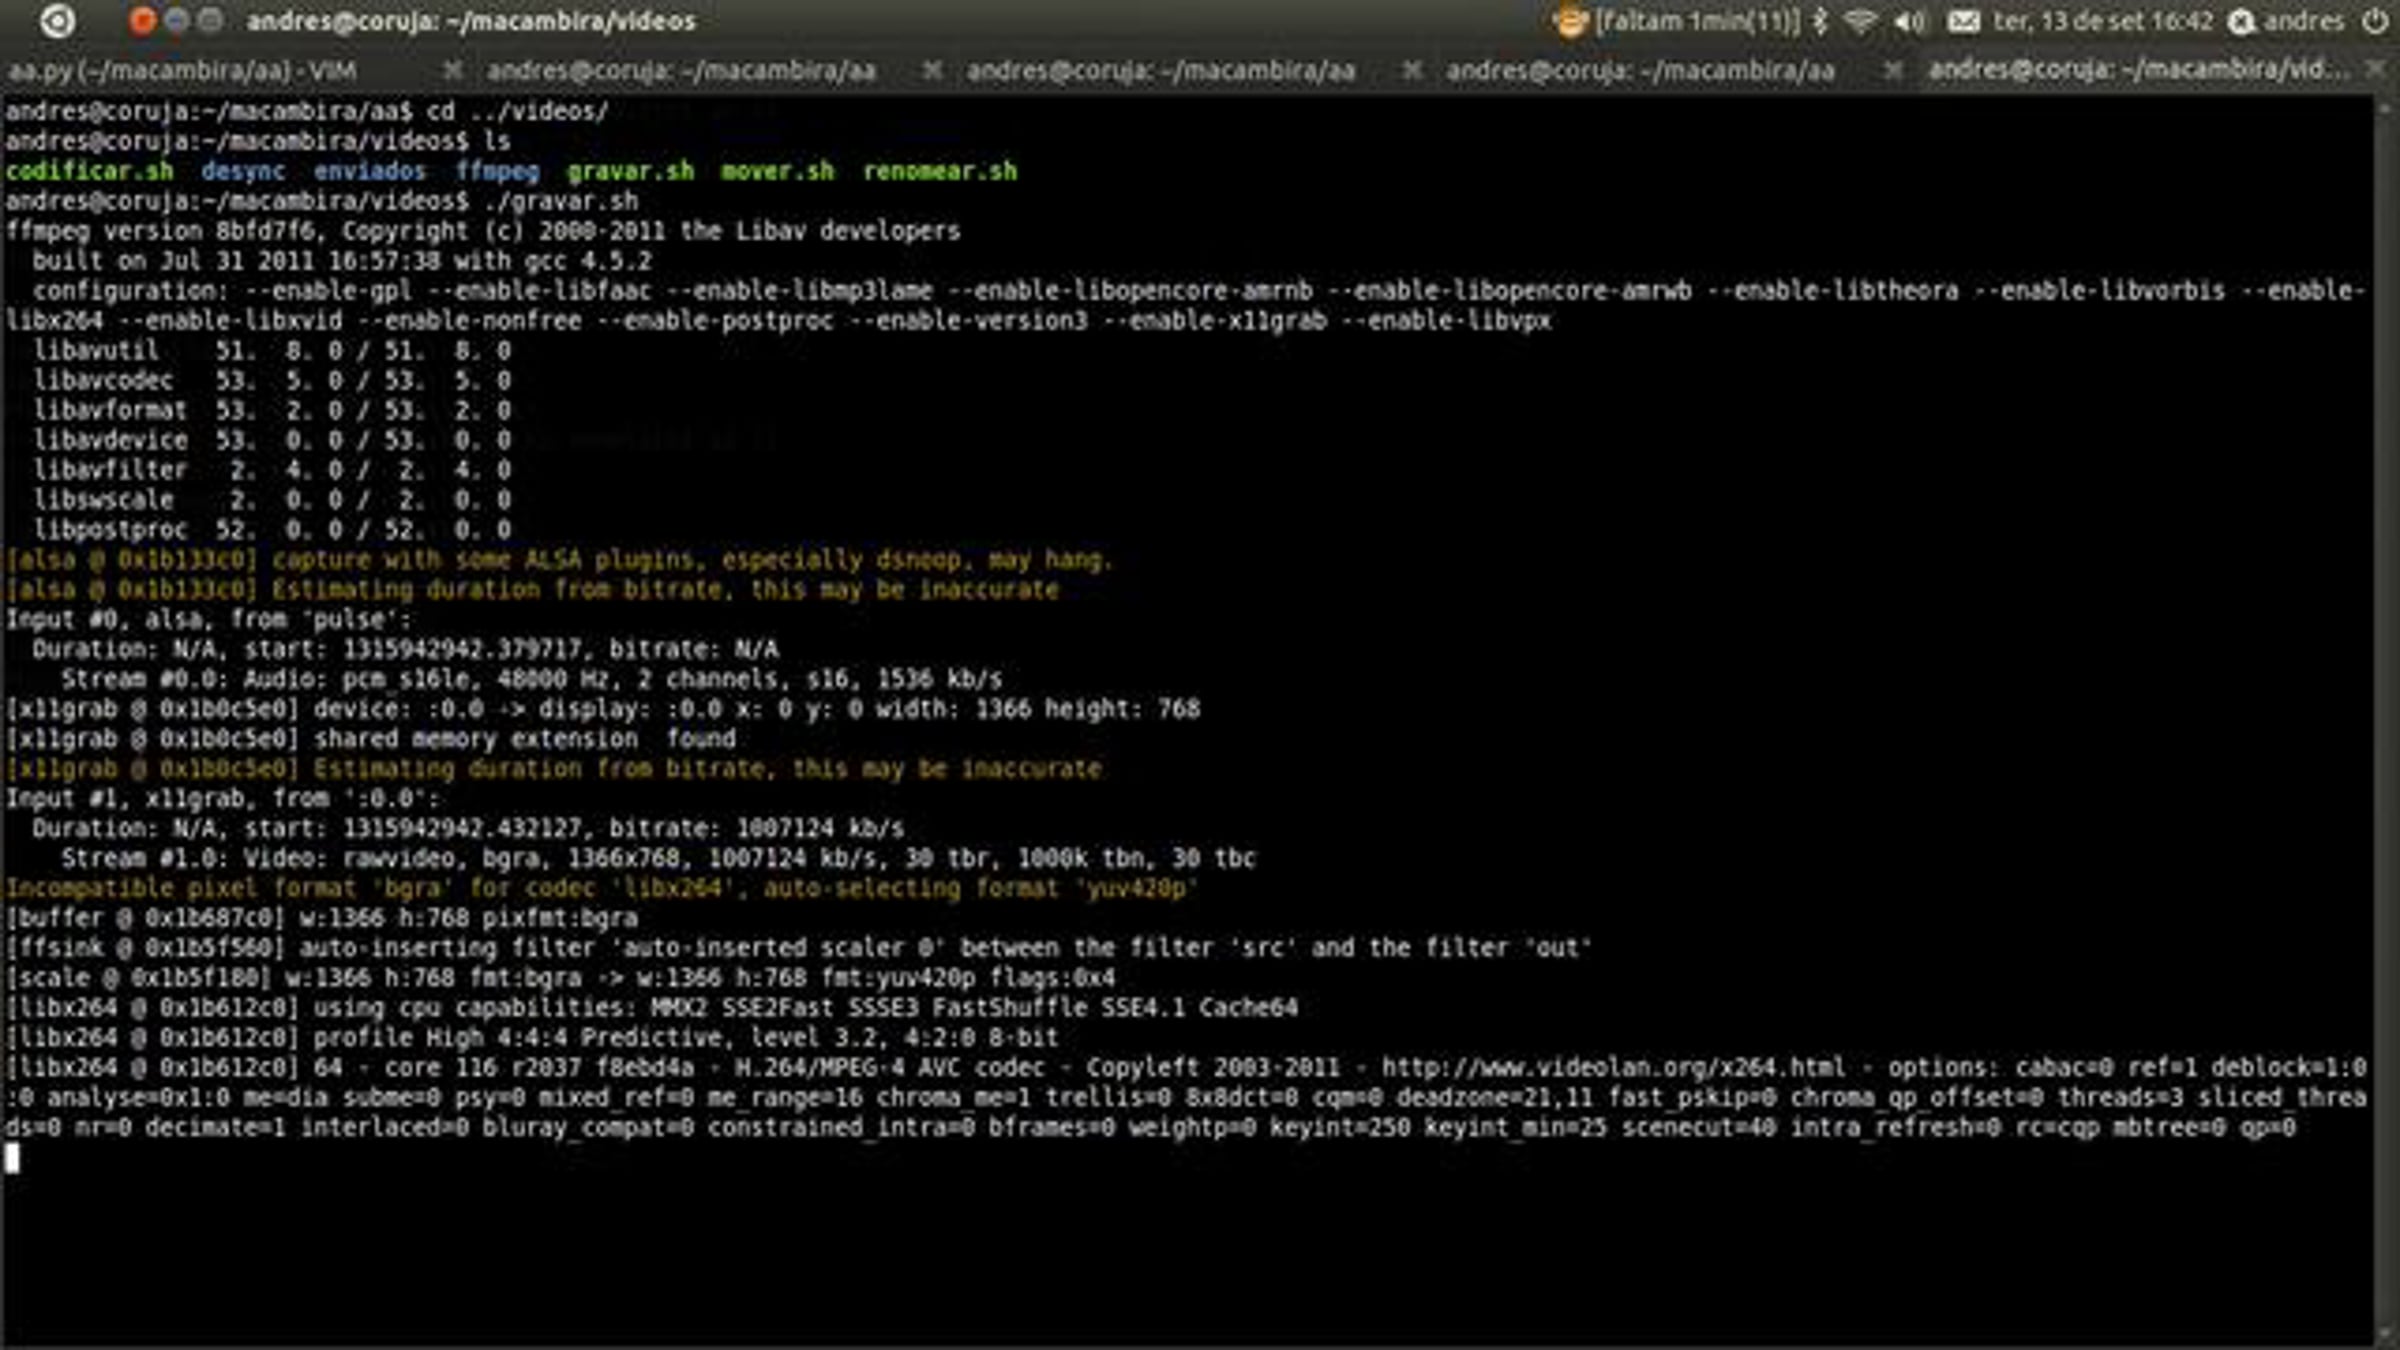Click the red window close button
Screen dimensions: 2400x1350
141,21
